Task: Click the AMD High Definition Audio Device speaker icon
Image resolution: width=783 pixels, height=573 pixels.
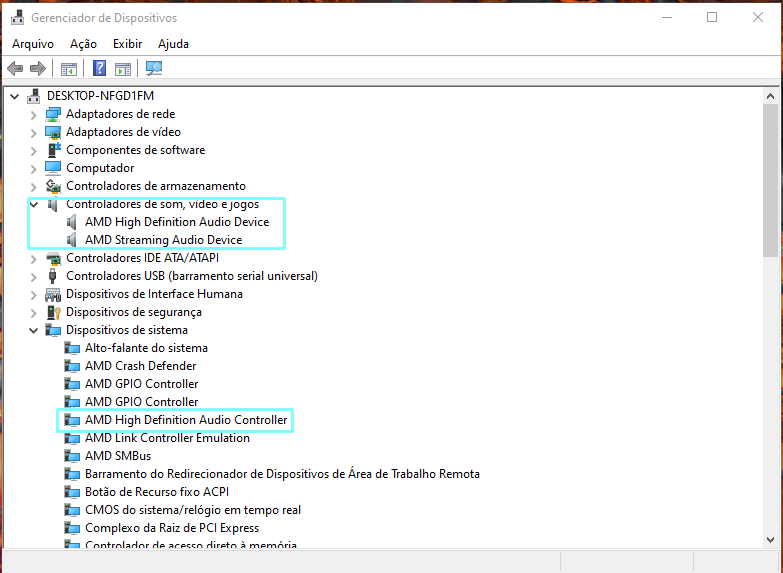Action: 72,222
